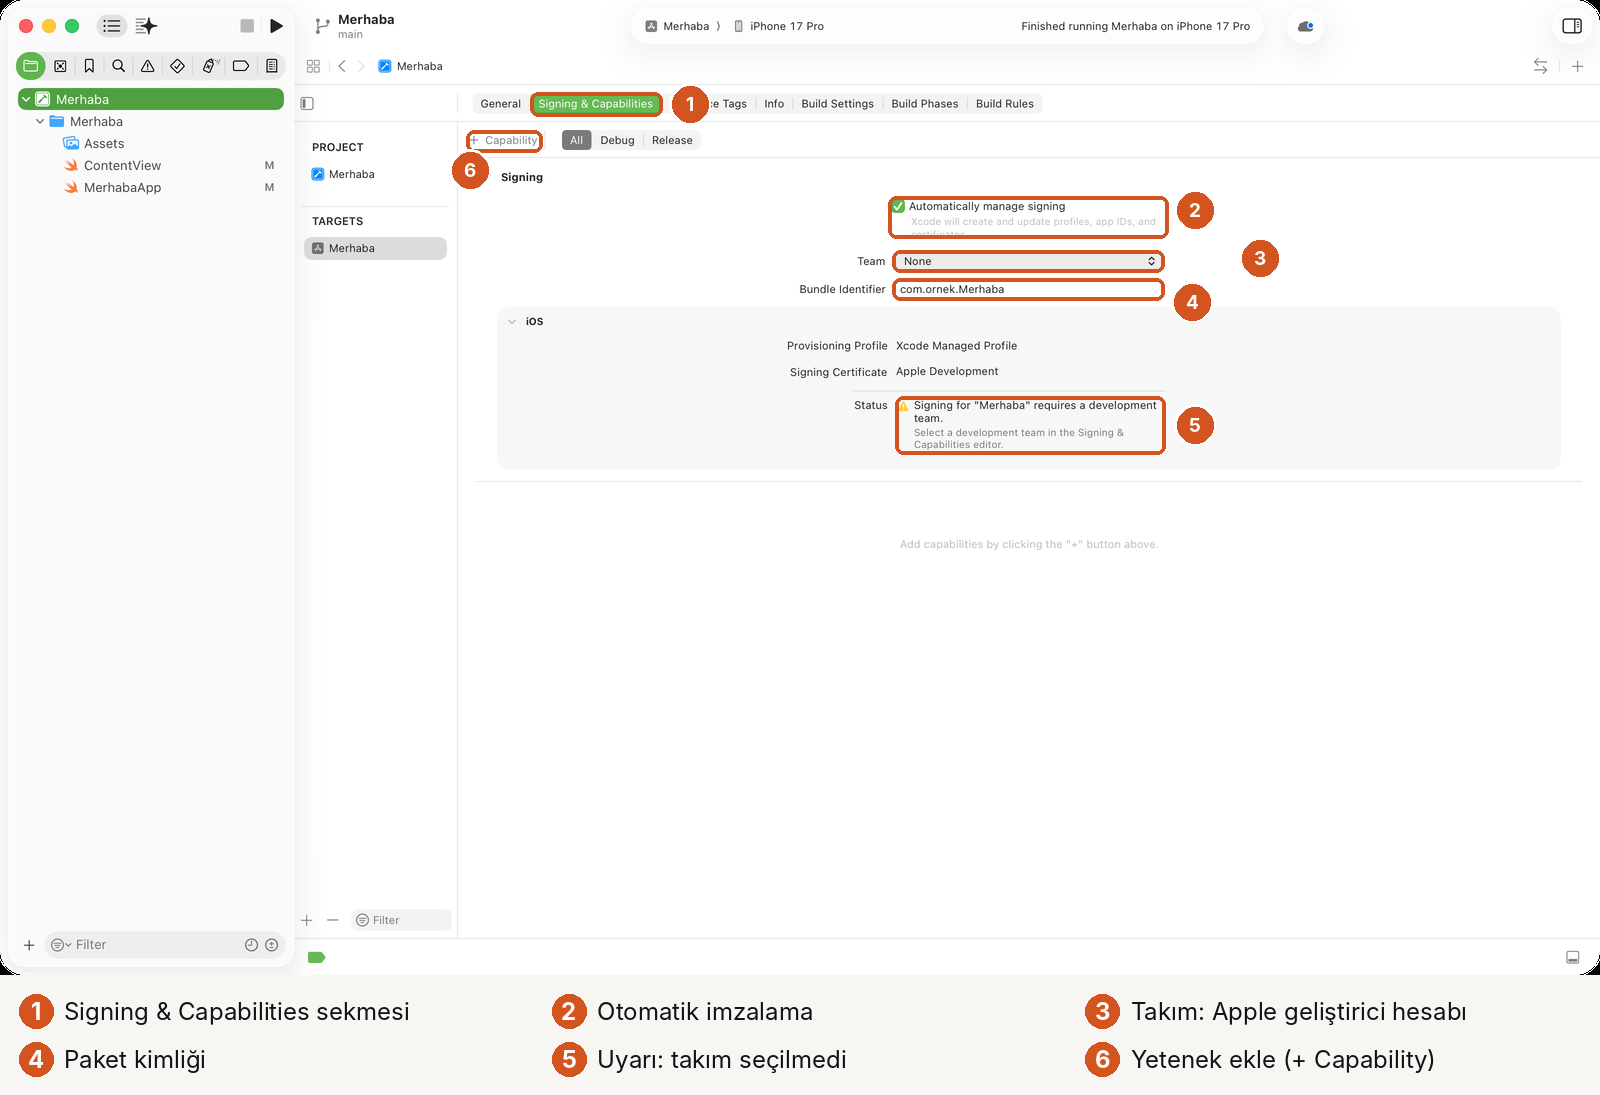
Task: Open the Report navigator document icon
Action: (x=271, y=66)
